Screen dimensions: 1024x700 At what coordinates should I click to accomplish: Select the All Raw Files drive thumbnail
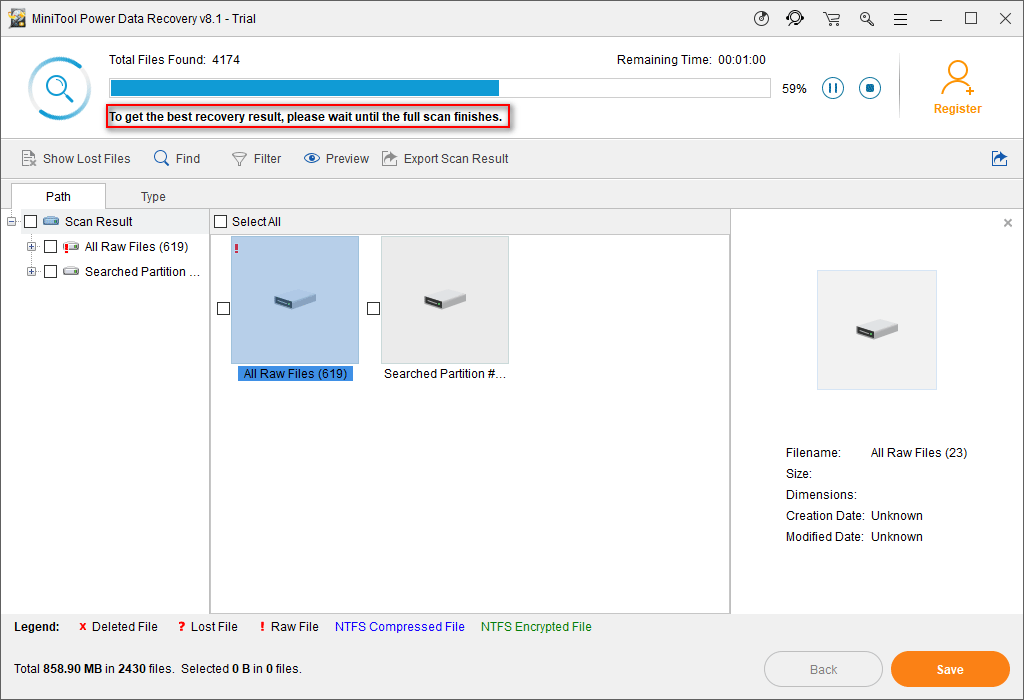click(295, 300)
